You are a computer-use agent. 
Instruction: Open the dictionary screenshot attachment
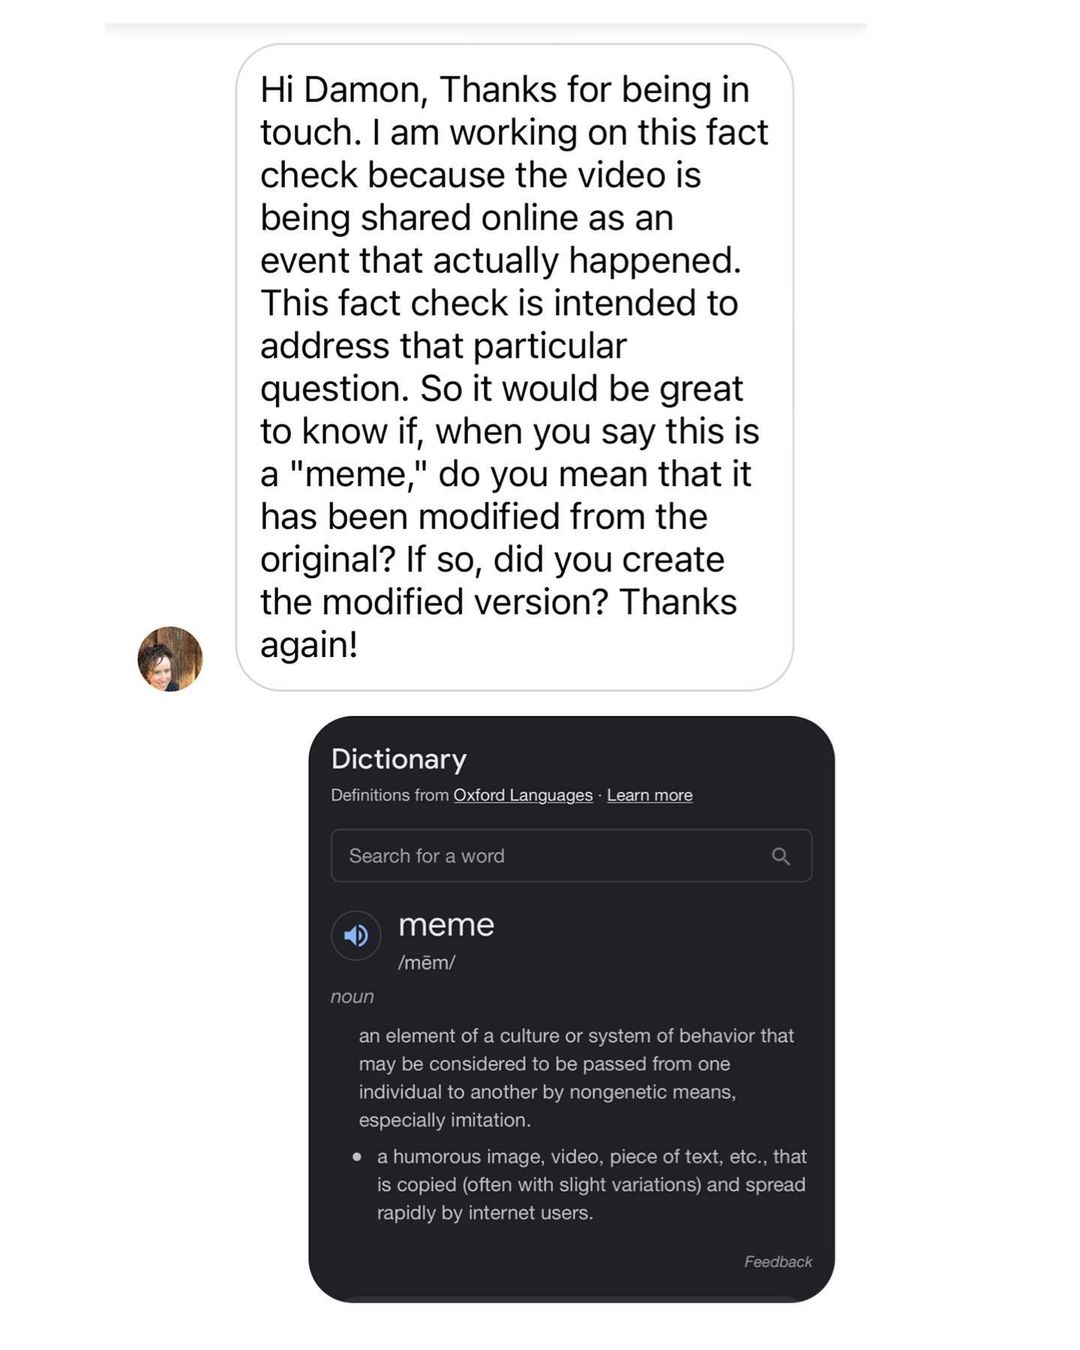[571, 1008]
